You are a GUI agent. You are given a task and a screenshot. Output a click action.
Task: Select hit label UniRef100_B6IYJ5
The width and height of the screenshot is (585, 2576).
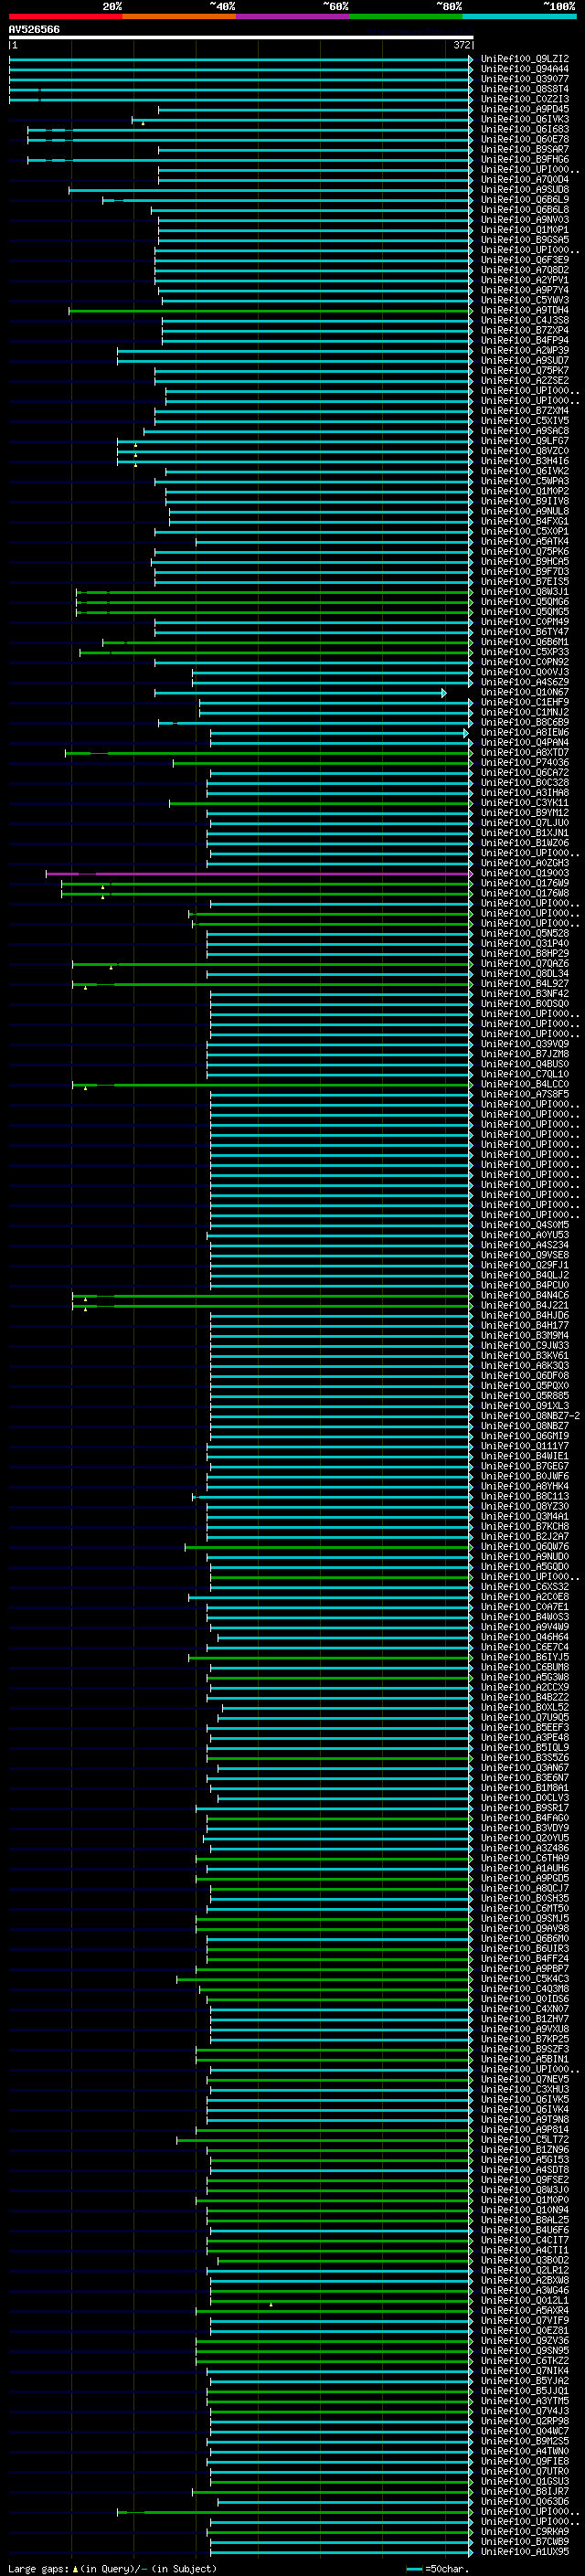point(524,1657)
